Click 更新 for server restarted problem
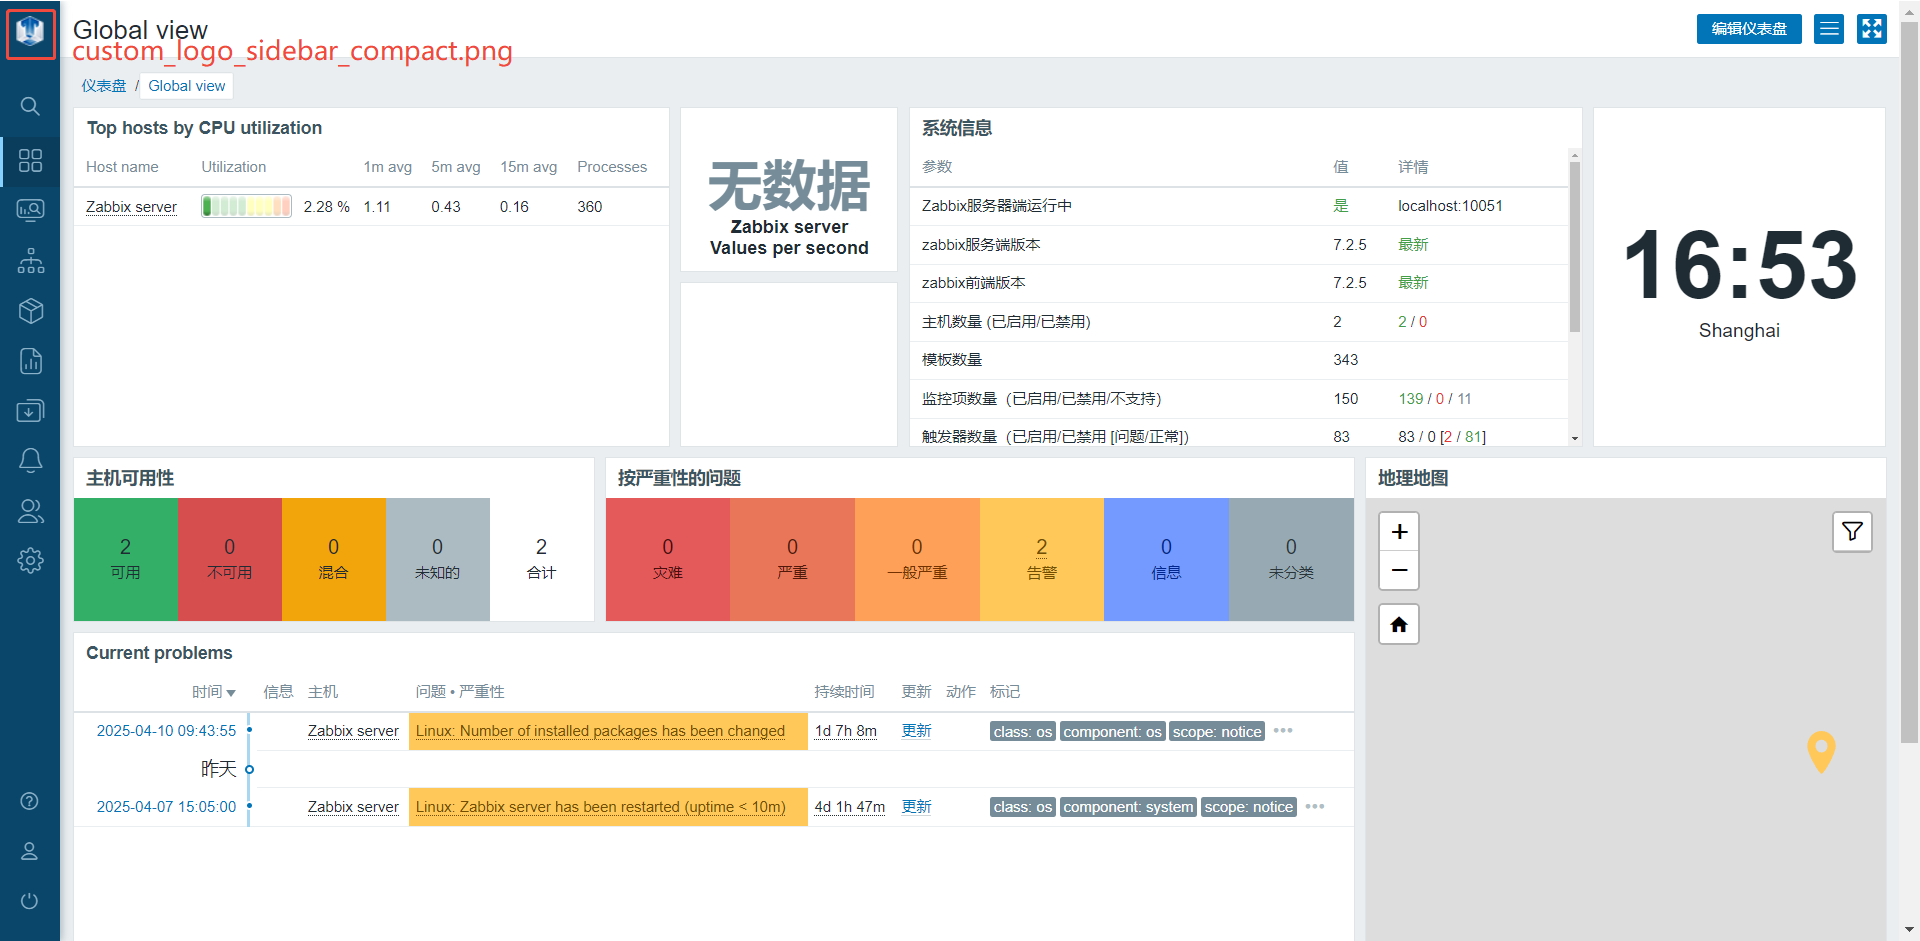 pos(916,807)
